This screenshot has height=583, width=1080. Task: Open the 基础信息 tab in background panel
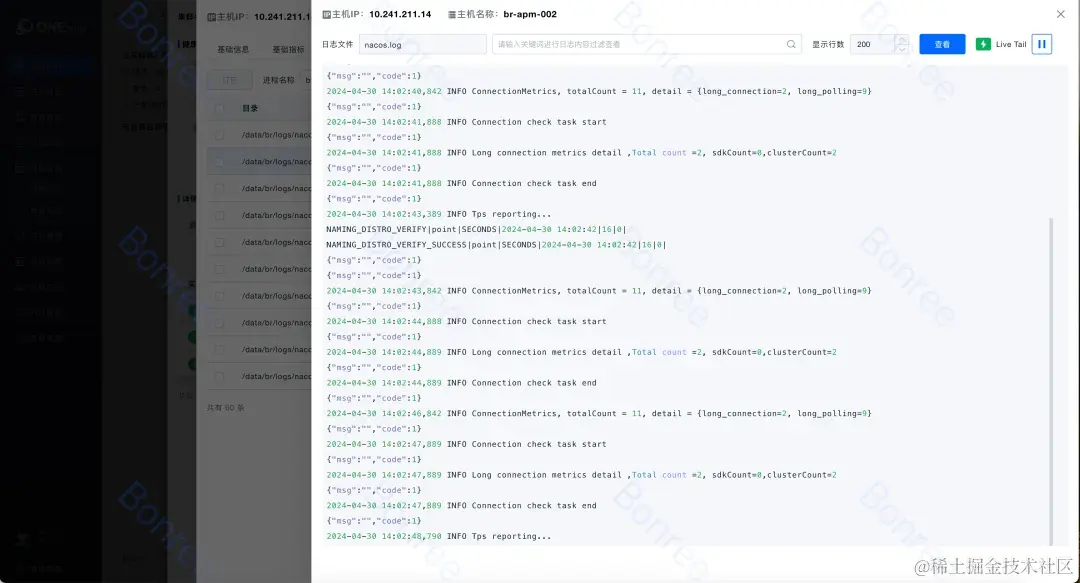[233, 50]
